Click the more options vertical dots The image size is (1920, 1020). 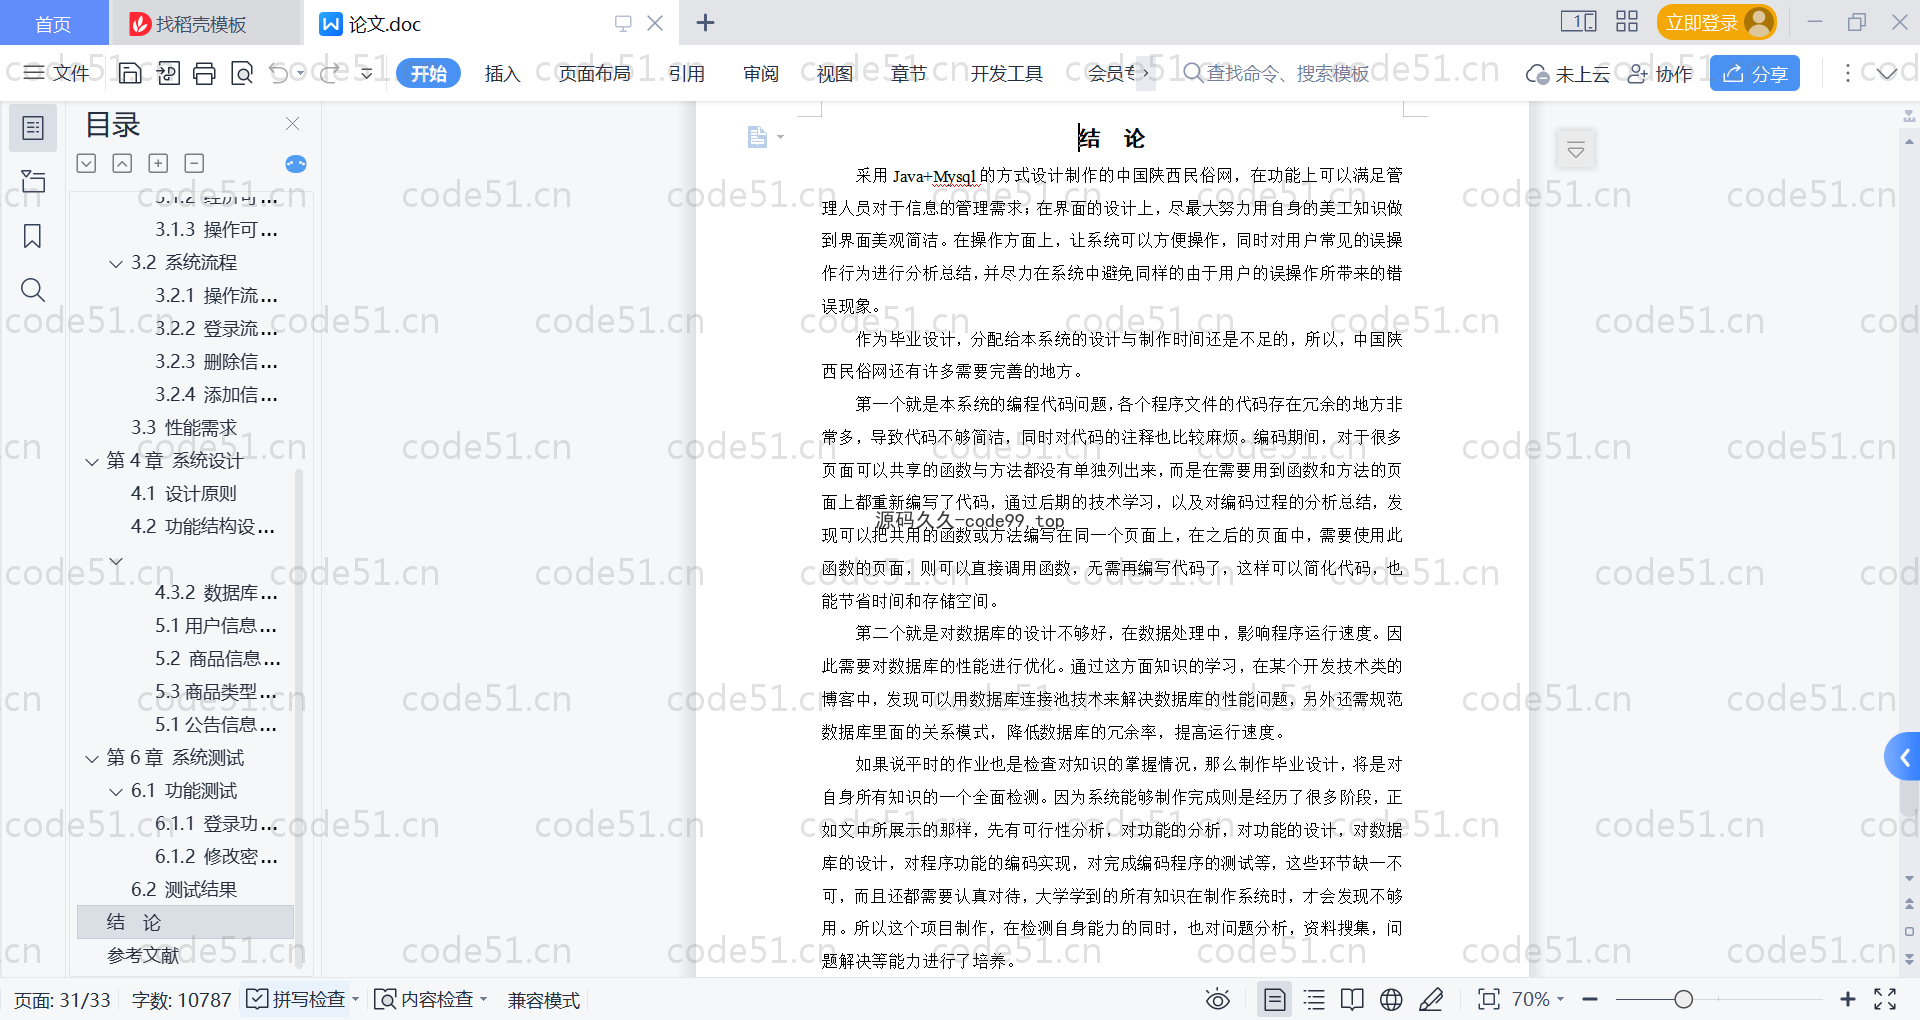tap(1847, 73)
